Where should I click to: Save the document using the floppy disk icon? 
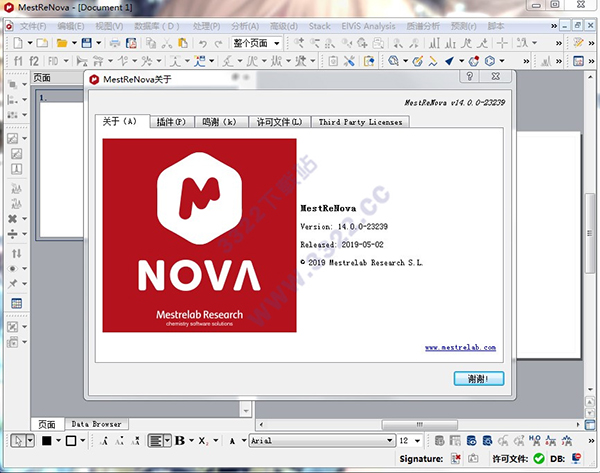tap(87, 43)
